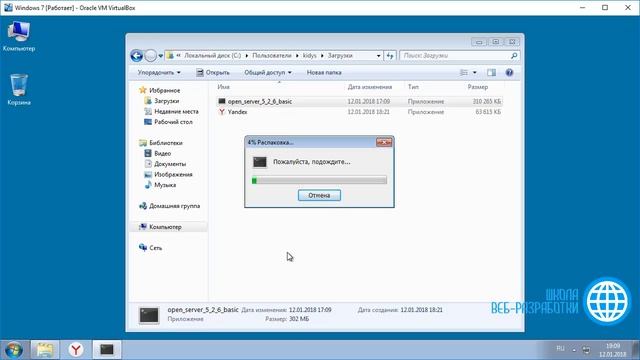Image resolution: width=640 pixels, height=360 pixels.
Task: Launch Yandex browser from taskbar
Action: pos(76,350)
